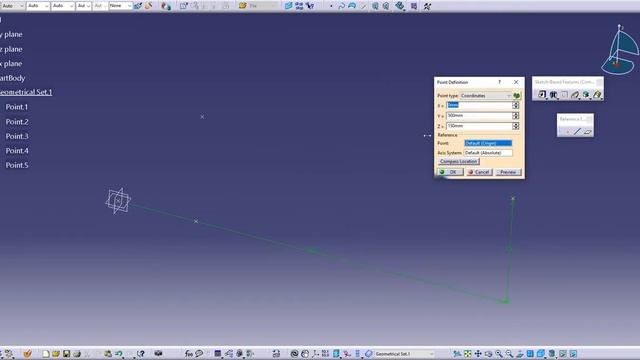Click into the X coordinate field
Screen dimensions: 640x360
pyautogui.click(x=479, y=105)
